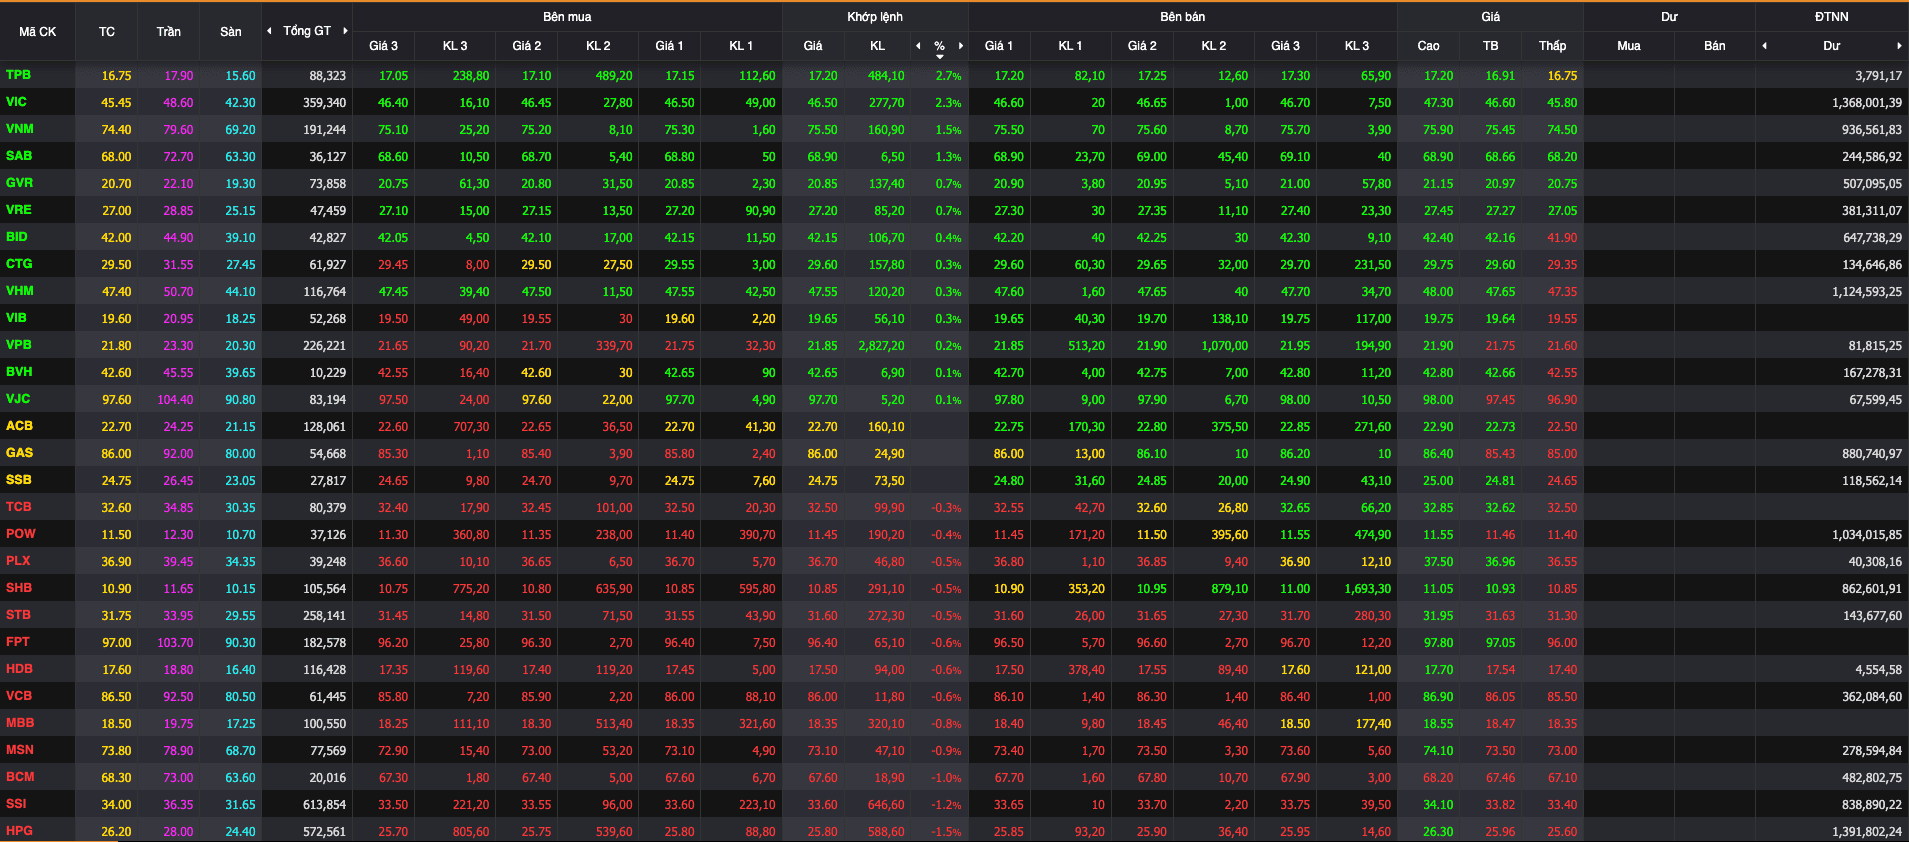Open the POW stock symbol
Screen dimensions: 1909x842
pyautogui.click(x=20, y=534)
